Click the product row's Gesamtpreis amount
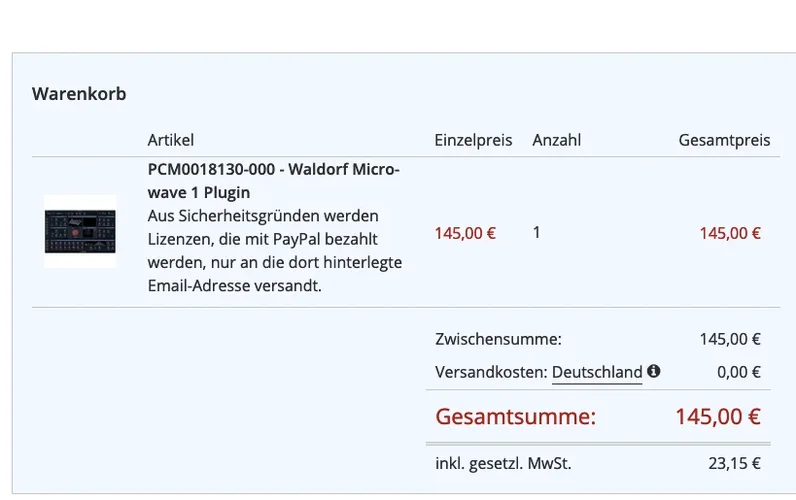 (x=730, y=233)
